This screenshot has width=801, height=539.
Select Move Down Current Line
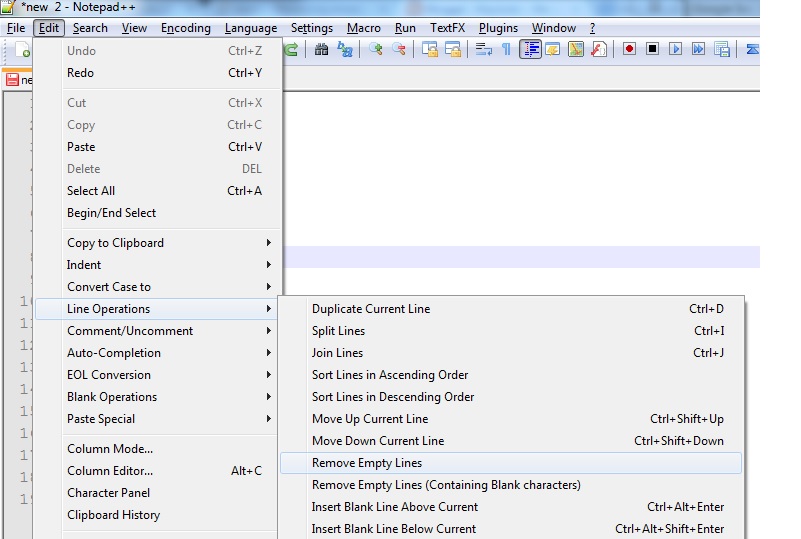511,440
